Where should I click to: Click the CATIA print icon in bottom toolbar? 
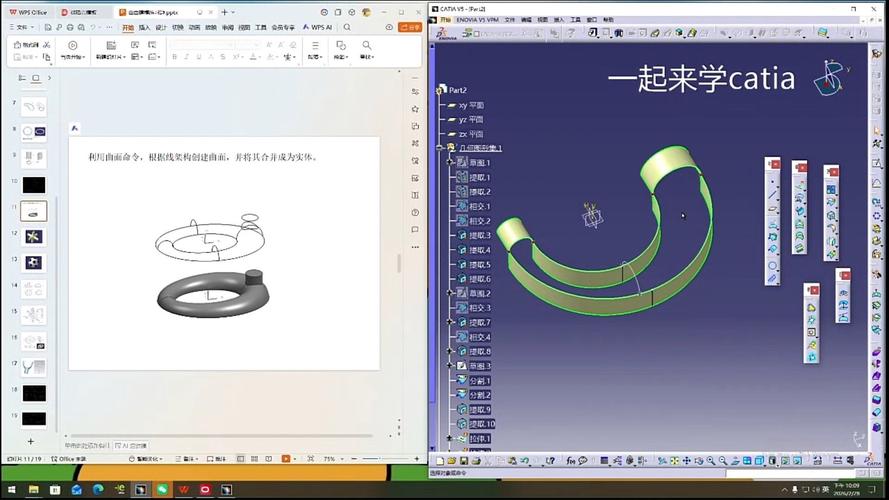click(476, 461)
